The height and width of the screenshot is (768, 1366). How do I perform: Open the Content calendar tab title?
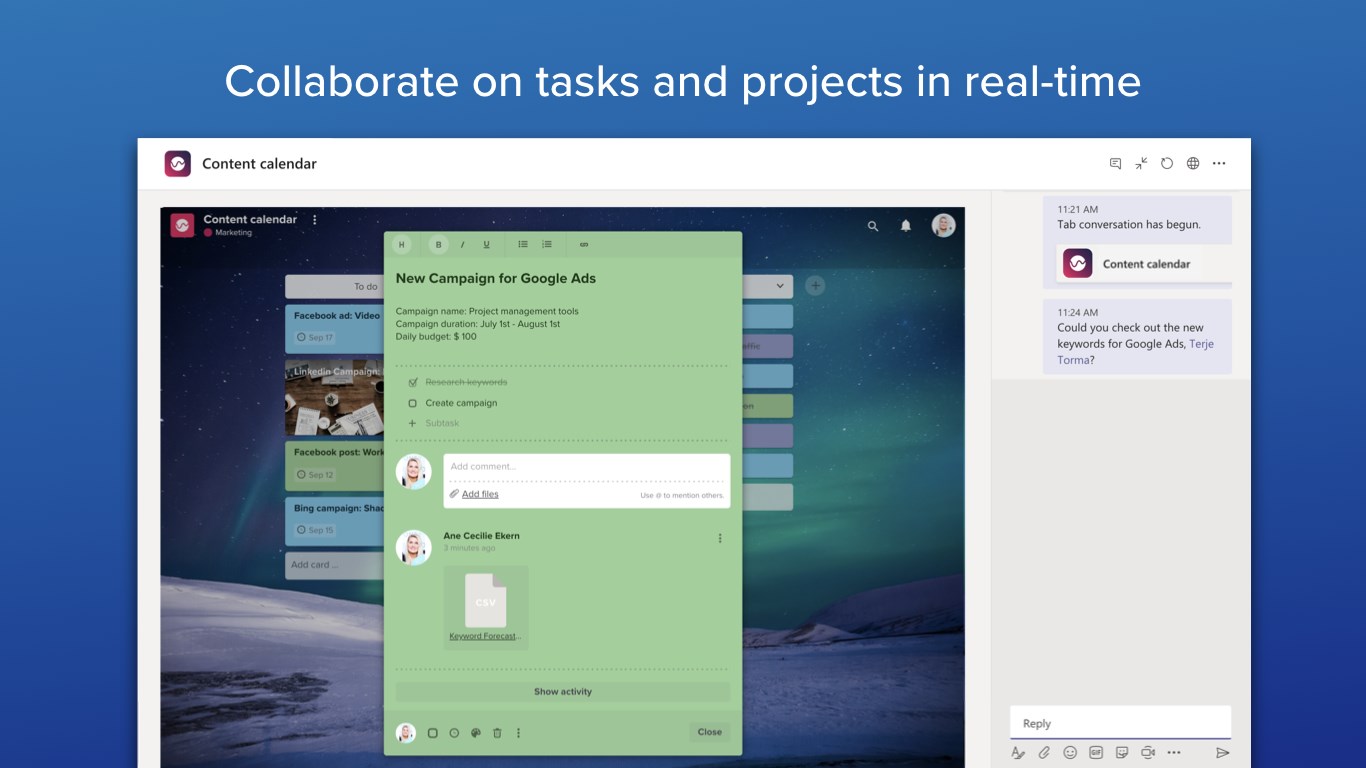point(259,164)
